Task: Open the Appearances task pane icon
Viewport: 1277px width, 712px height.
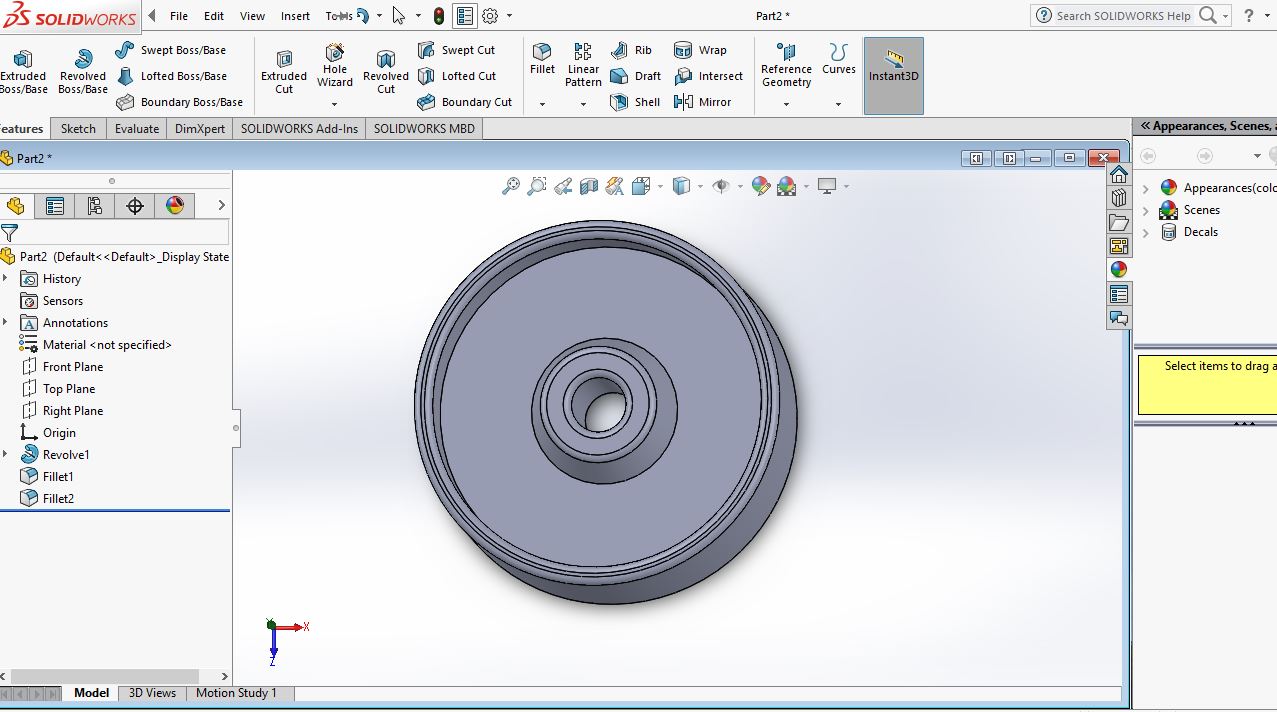Action: pyautogui.click(x=1119, y=270)
